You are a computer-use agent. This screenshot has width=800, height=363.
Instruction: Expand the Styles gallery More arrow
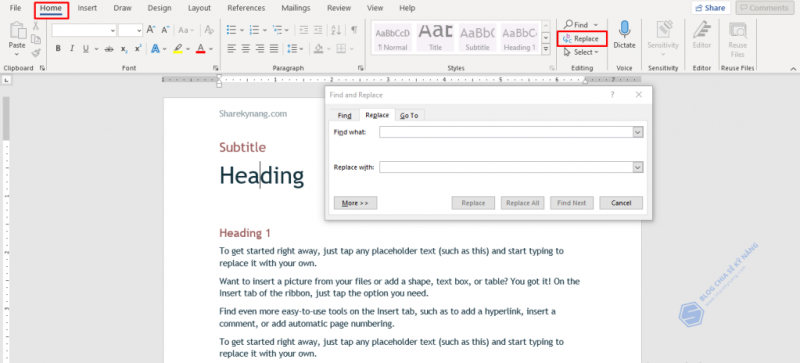point(545,49)
